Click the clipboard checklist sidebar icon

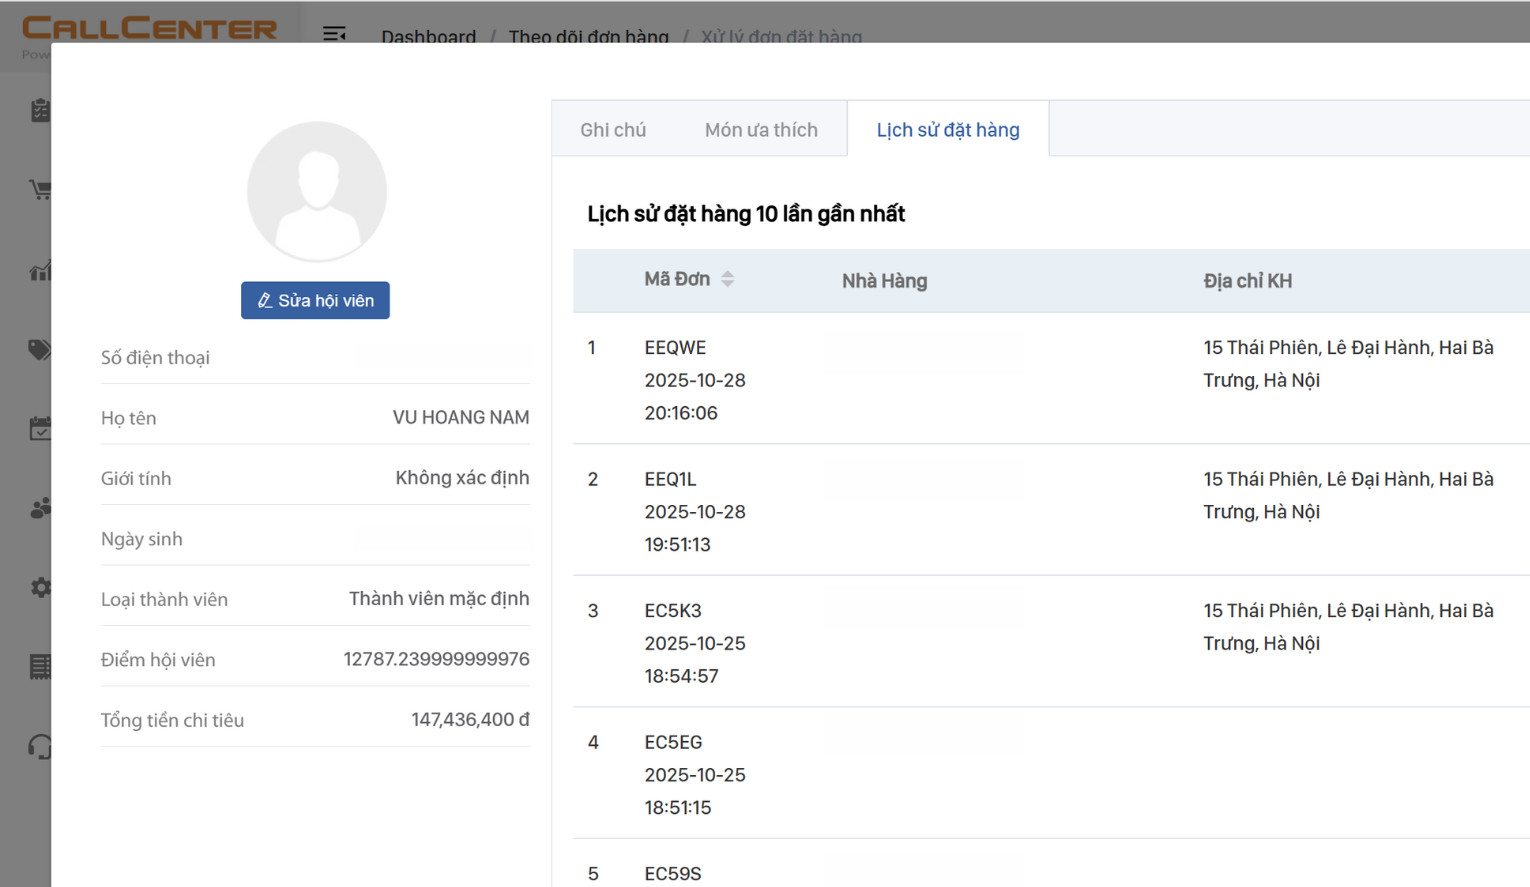coord(40,110)
